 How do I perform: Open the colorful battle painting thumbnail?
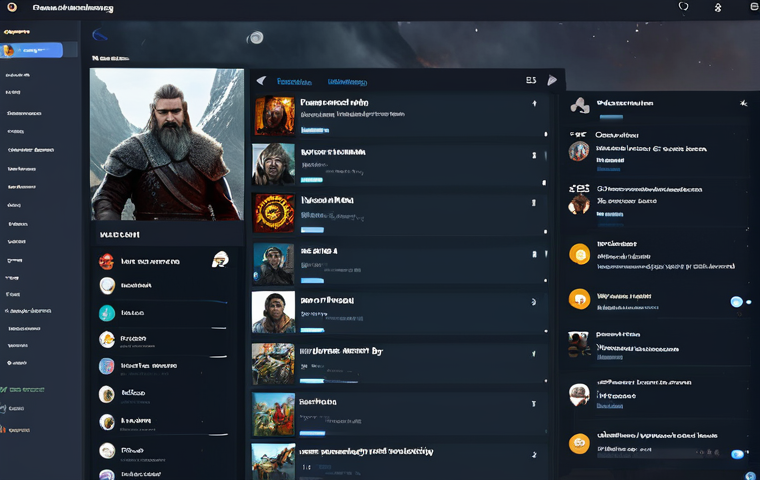[273, 415]
